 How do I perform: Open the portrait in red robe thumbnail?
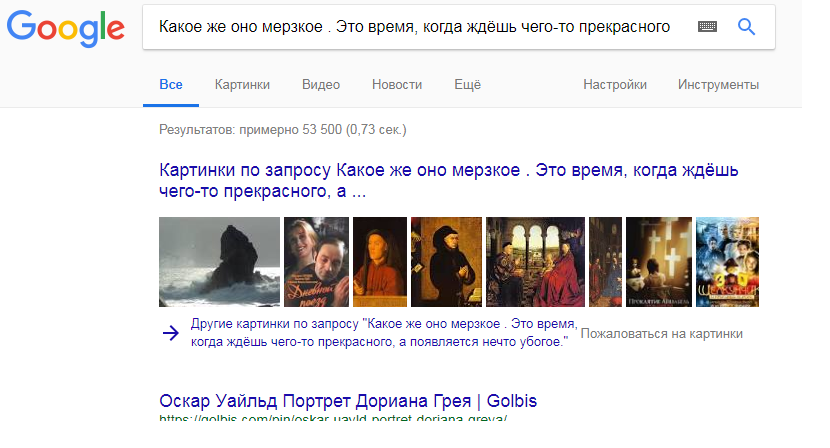click(380, 262)
